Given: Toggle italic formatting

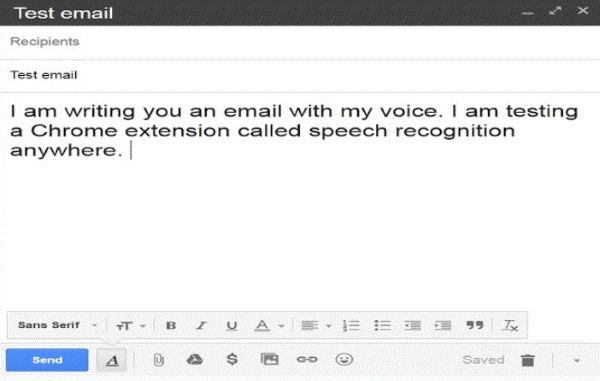Looking at the screenshot, I should (201, 326).
